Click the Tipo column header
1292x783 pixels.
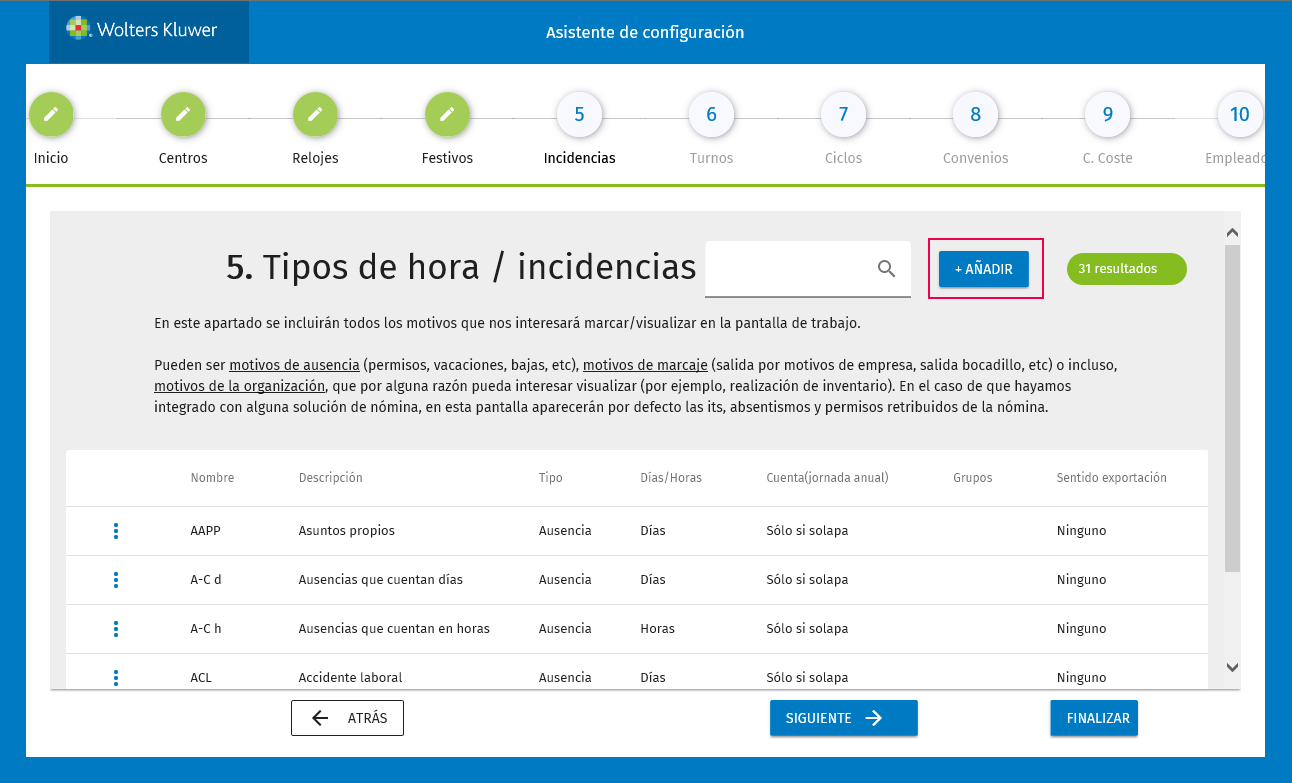coord(550,478)
